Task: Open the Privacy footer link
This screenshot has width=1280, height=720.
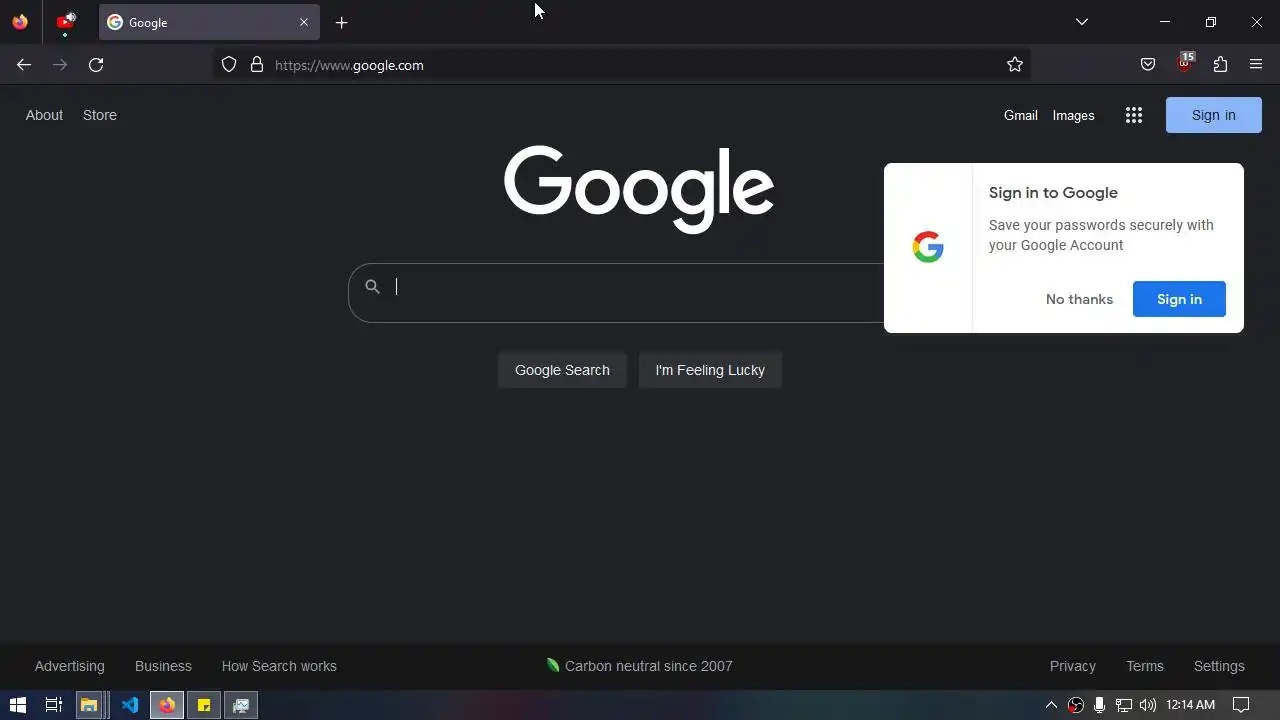Action: click(x=1073, y=666)
